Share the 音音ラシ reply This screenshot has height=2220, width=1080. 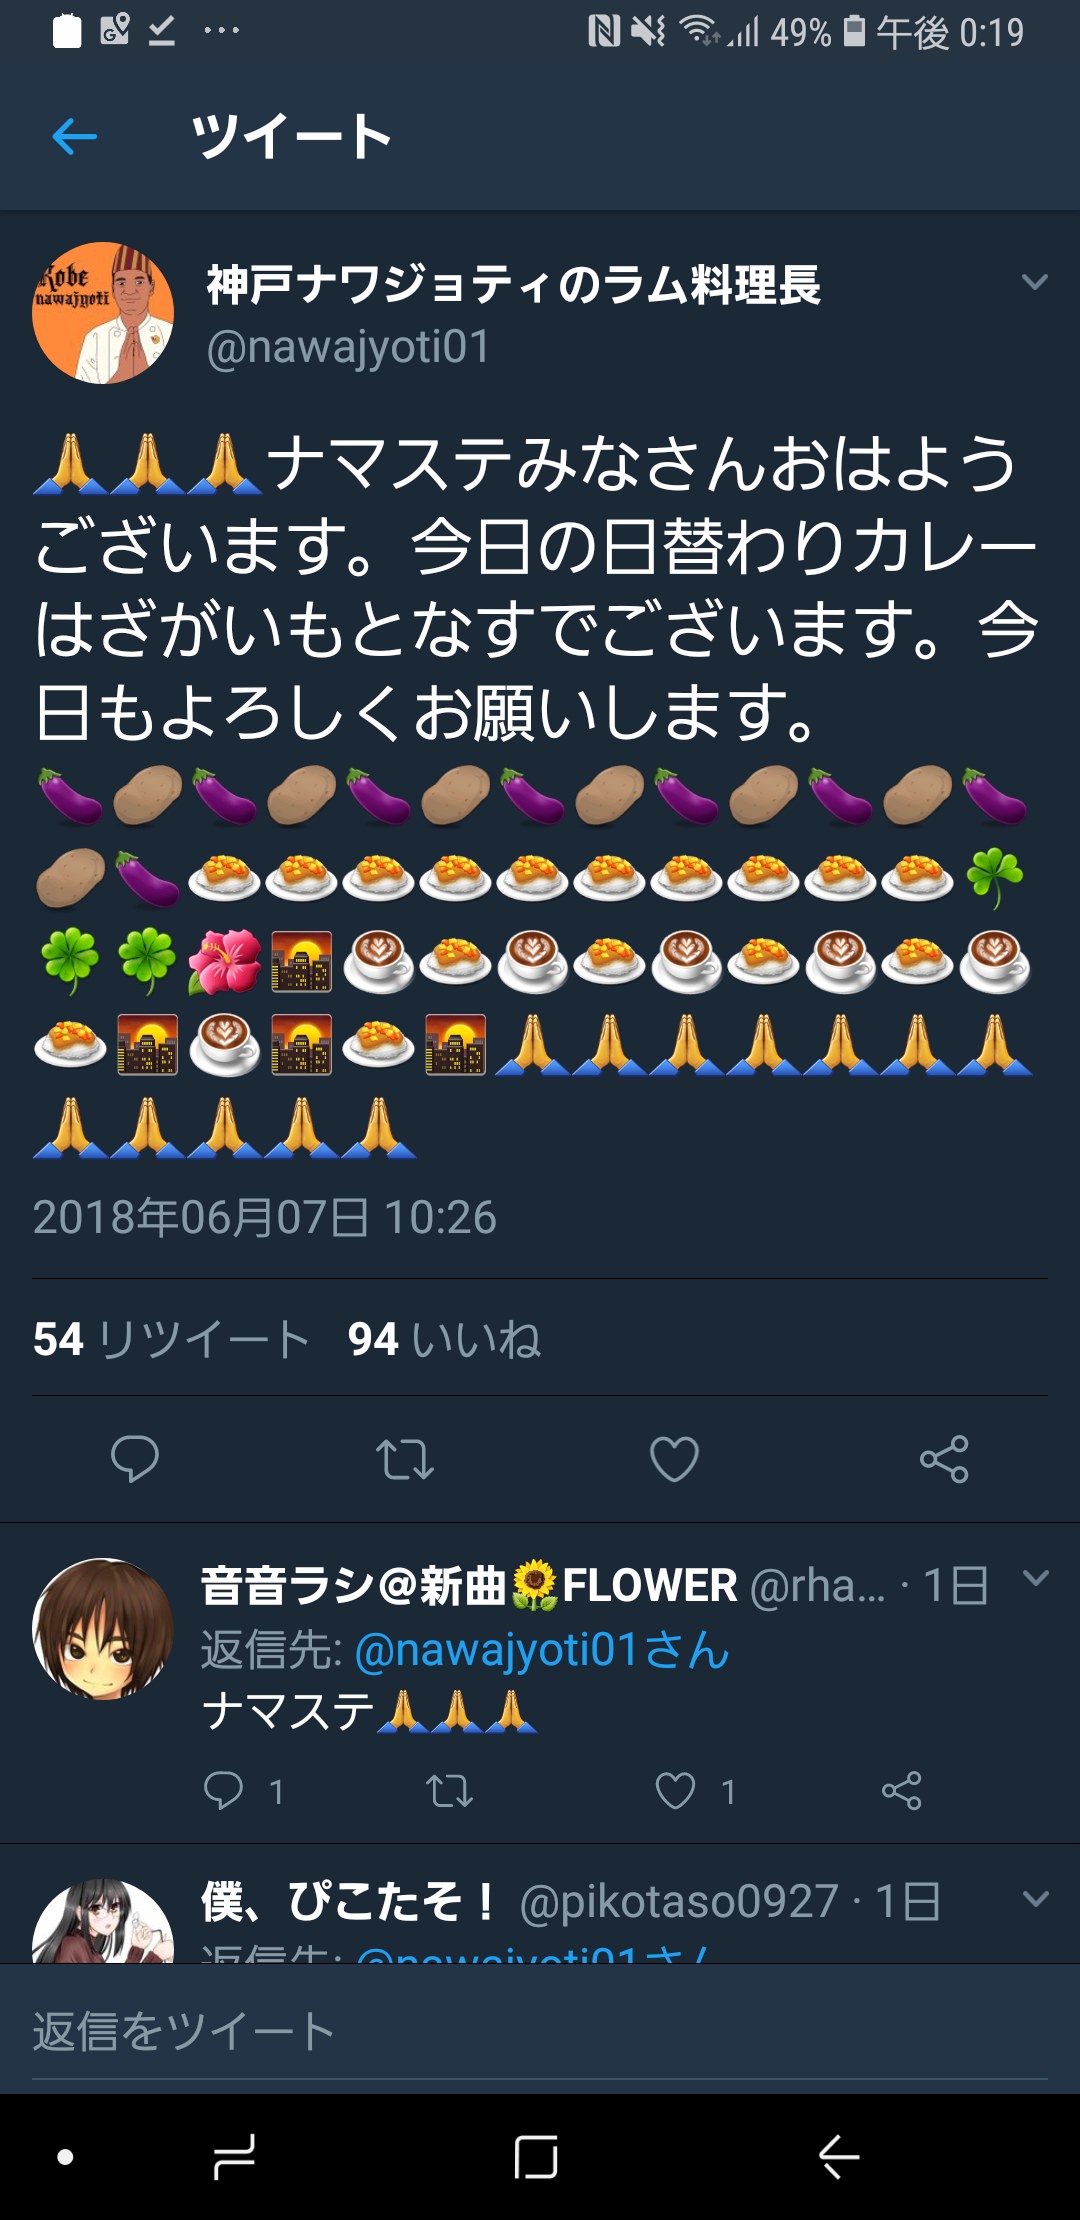point(901,1790)
